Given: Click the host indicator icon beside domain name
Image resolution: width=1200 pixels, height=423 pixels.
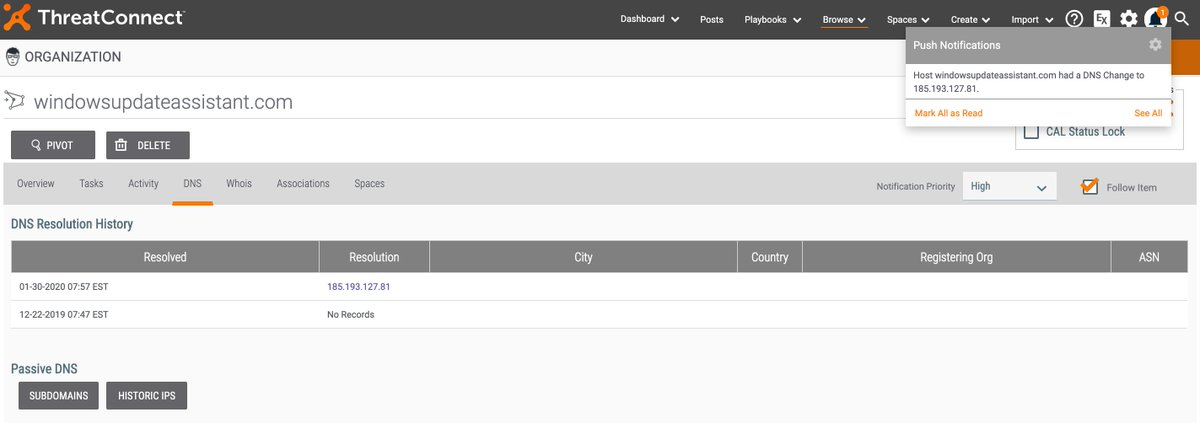Looking at the screenshot, I should tap(16, 100).
